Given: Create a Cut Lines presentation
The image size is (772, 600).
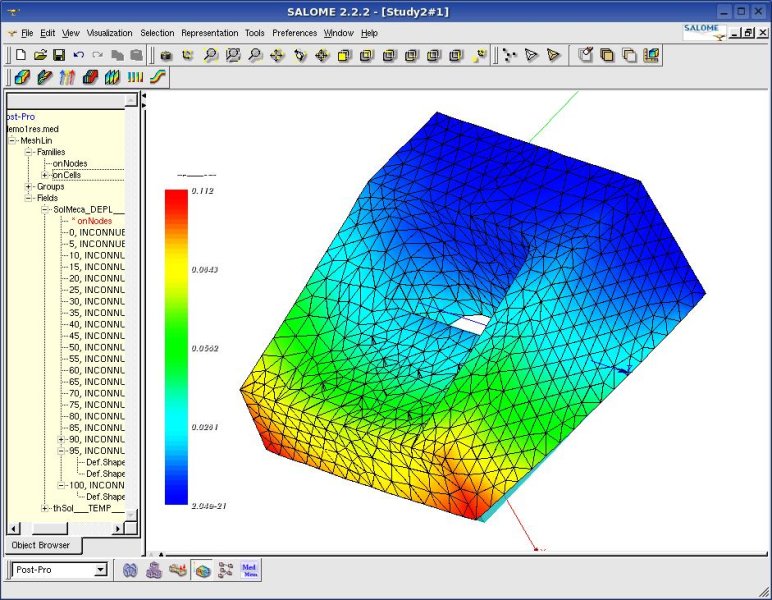Looking at the screenshot, I should 135,77.
